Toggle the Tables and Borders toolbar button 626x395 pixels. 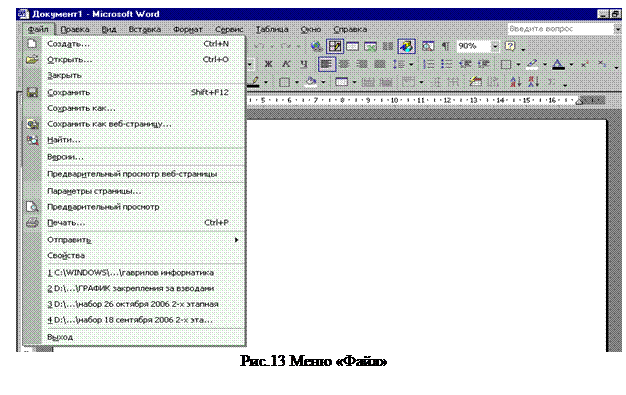click(335, 46)
